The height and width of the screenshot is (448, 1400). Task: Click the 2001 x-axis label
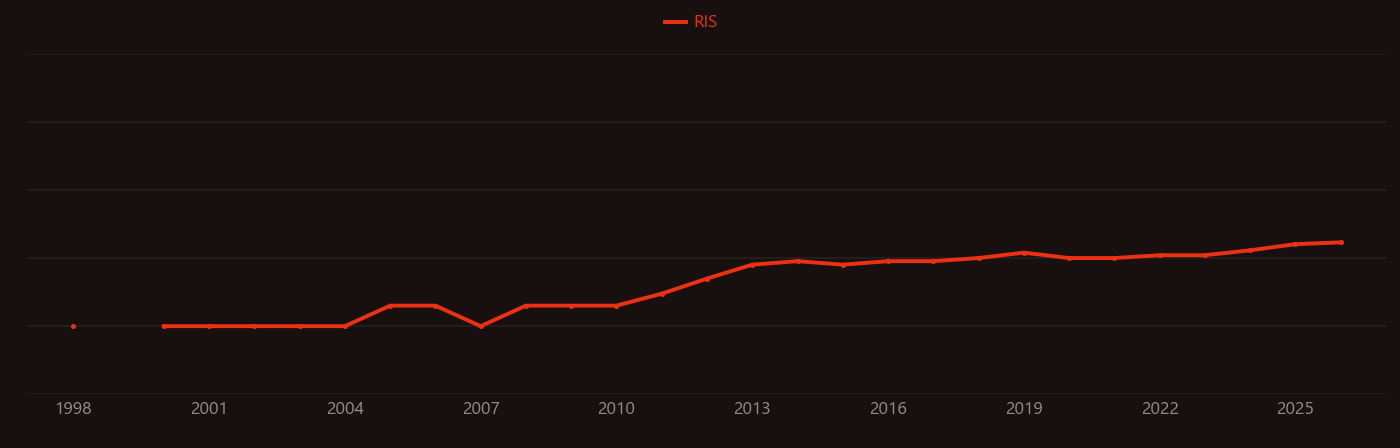(209, 409)
